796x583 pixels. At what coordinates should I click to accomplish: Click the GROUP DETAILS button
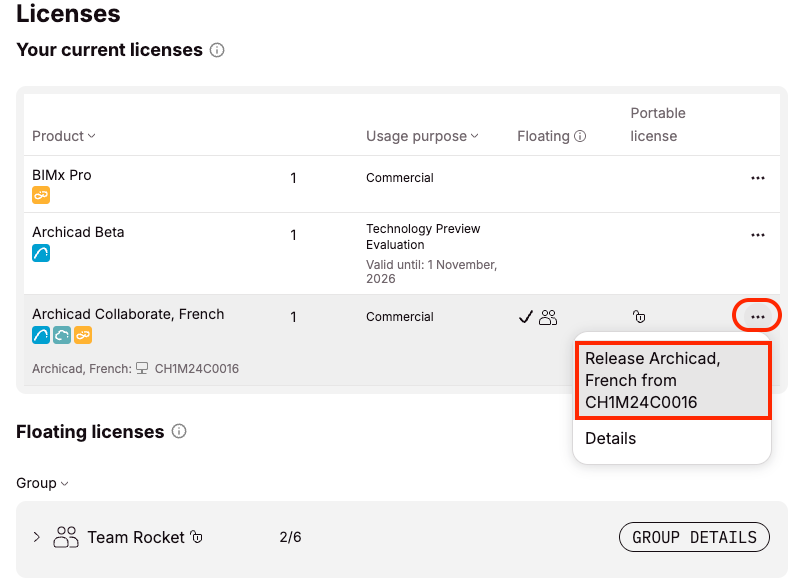pyautogui.click(x=694, y=537)
